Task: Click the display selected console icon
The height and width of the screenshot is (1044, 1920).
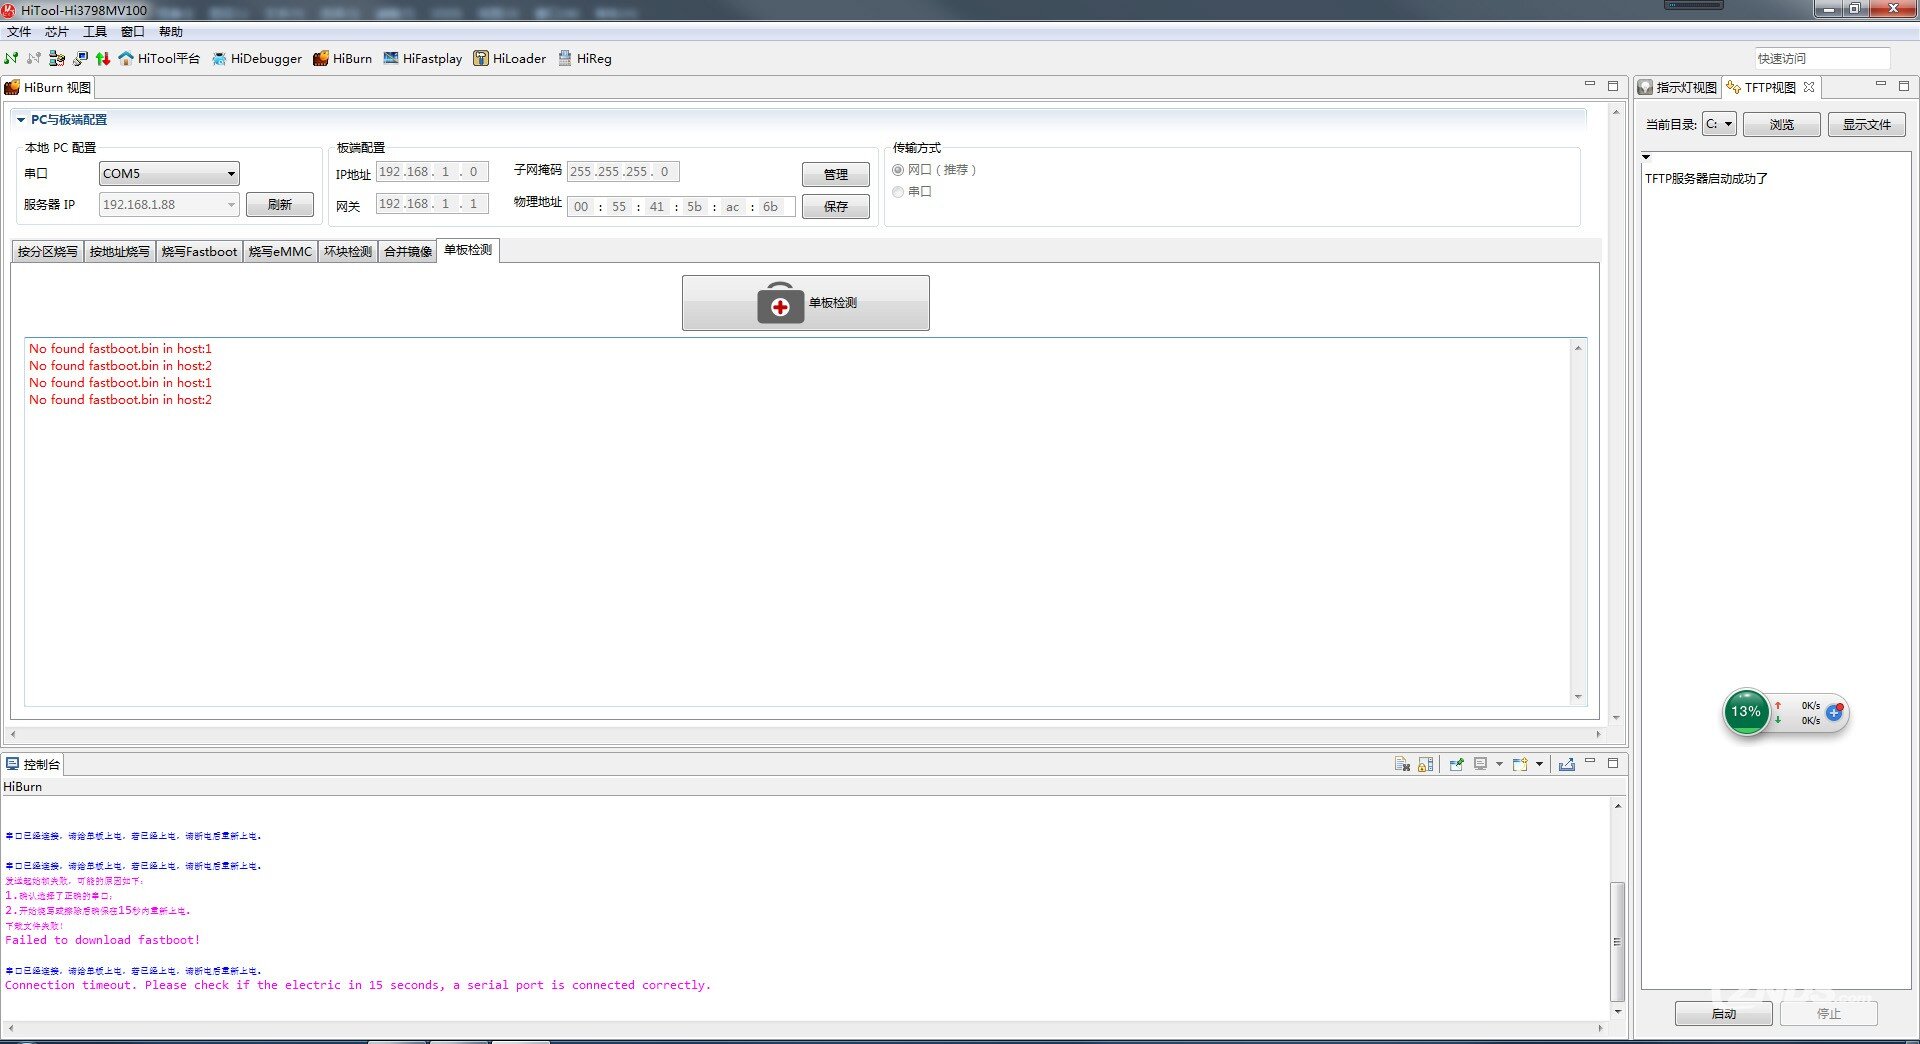Action: tap(1481, 764)
